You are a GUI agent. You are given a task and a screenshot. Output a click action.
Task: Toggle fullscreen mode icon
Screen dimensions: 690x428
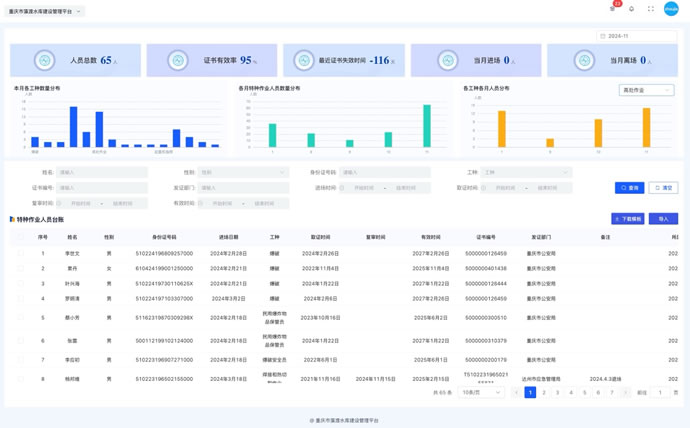coord(651,9)
